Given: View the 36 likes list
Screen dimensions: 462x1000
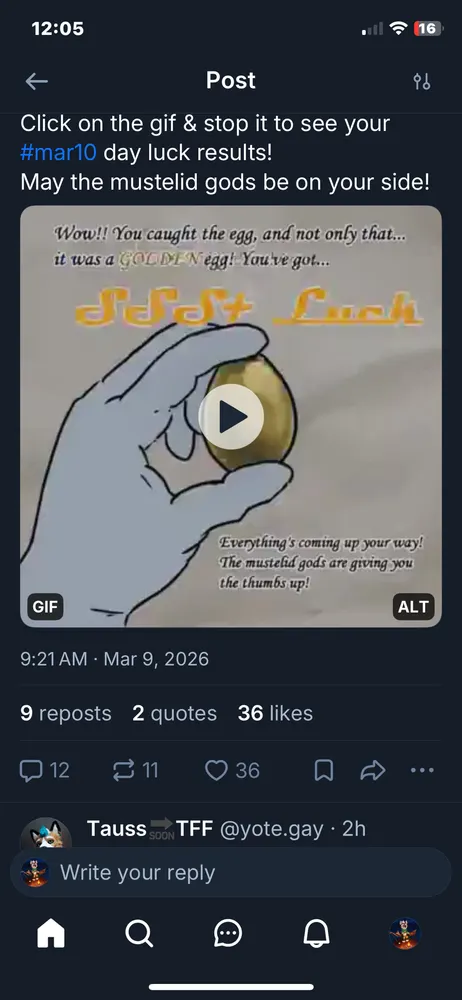Looking at the screenshot, I should click(275, 713).
